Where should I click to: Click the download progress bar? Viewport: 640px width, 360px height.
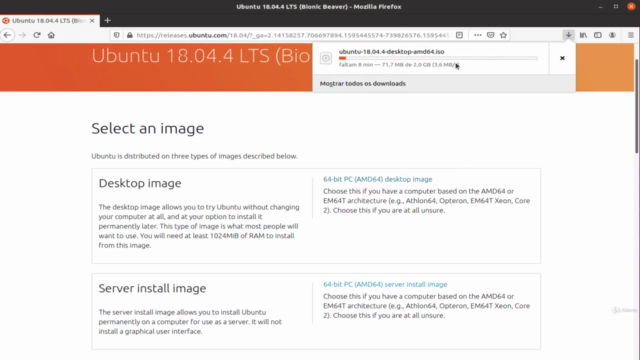(x=438, y=58)
